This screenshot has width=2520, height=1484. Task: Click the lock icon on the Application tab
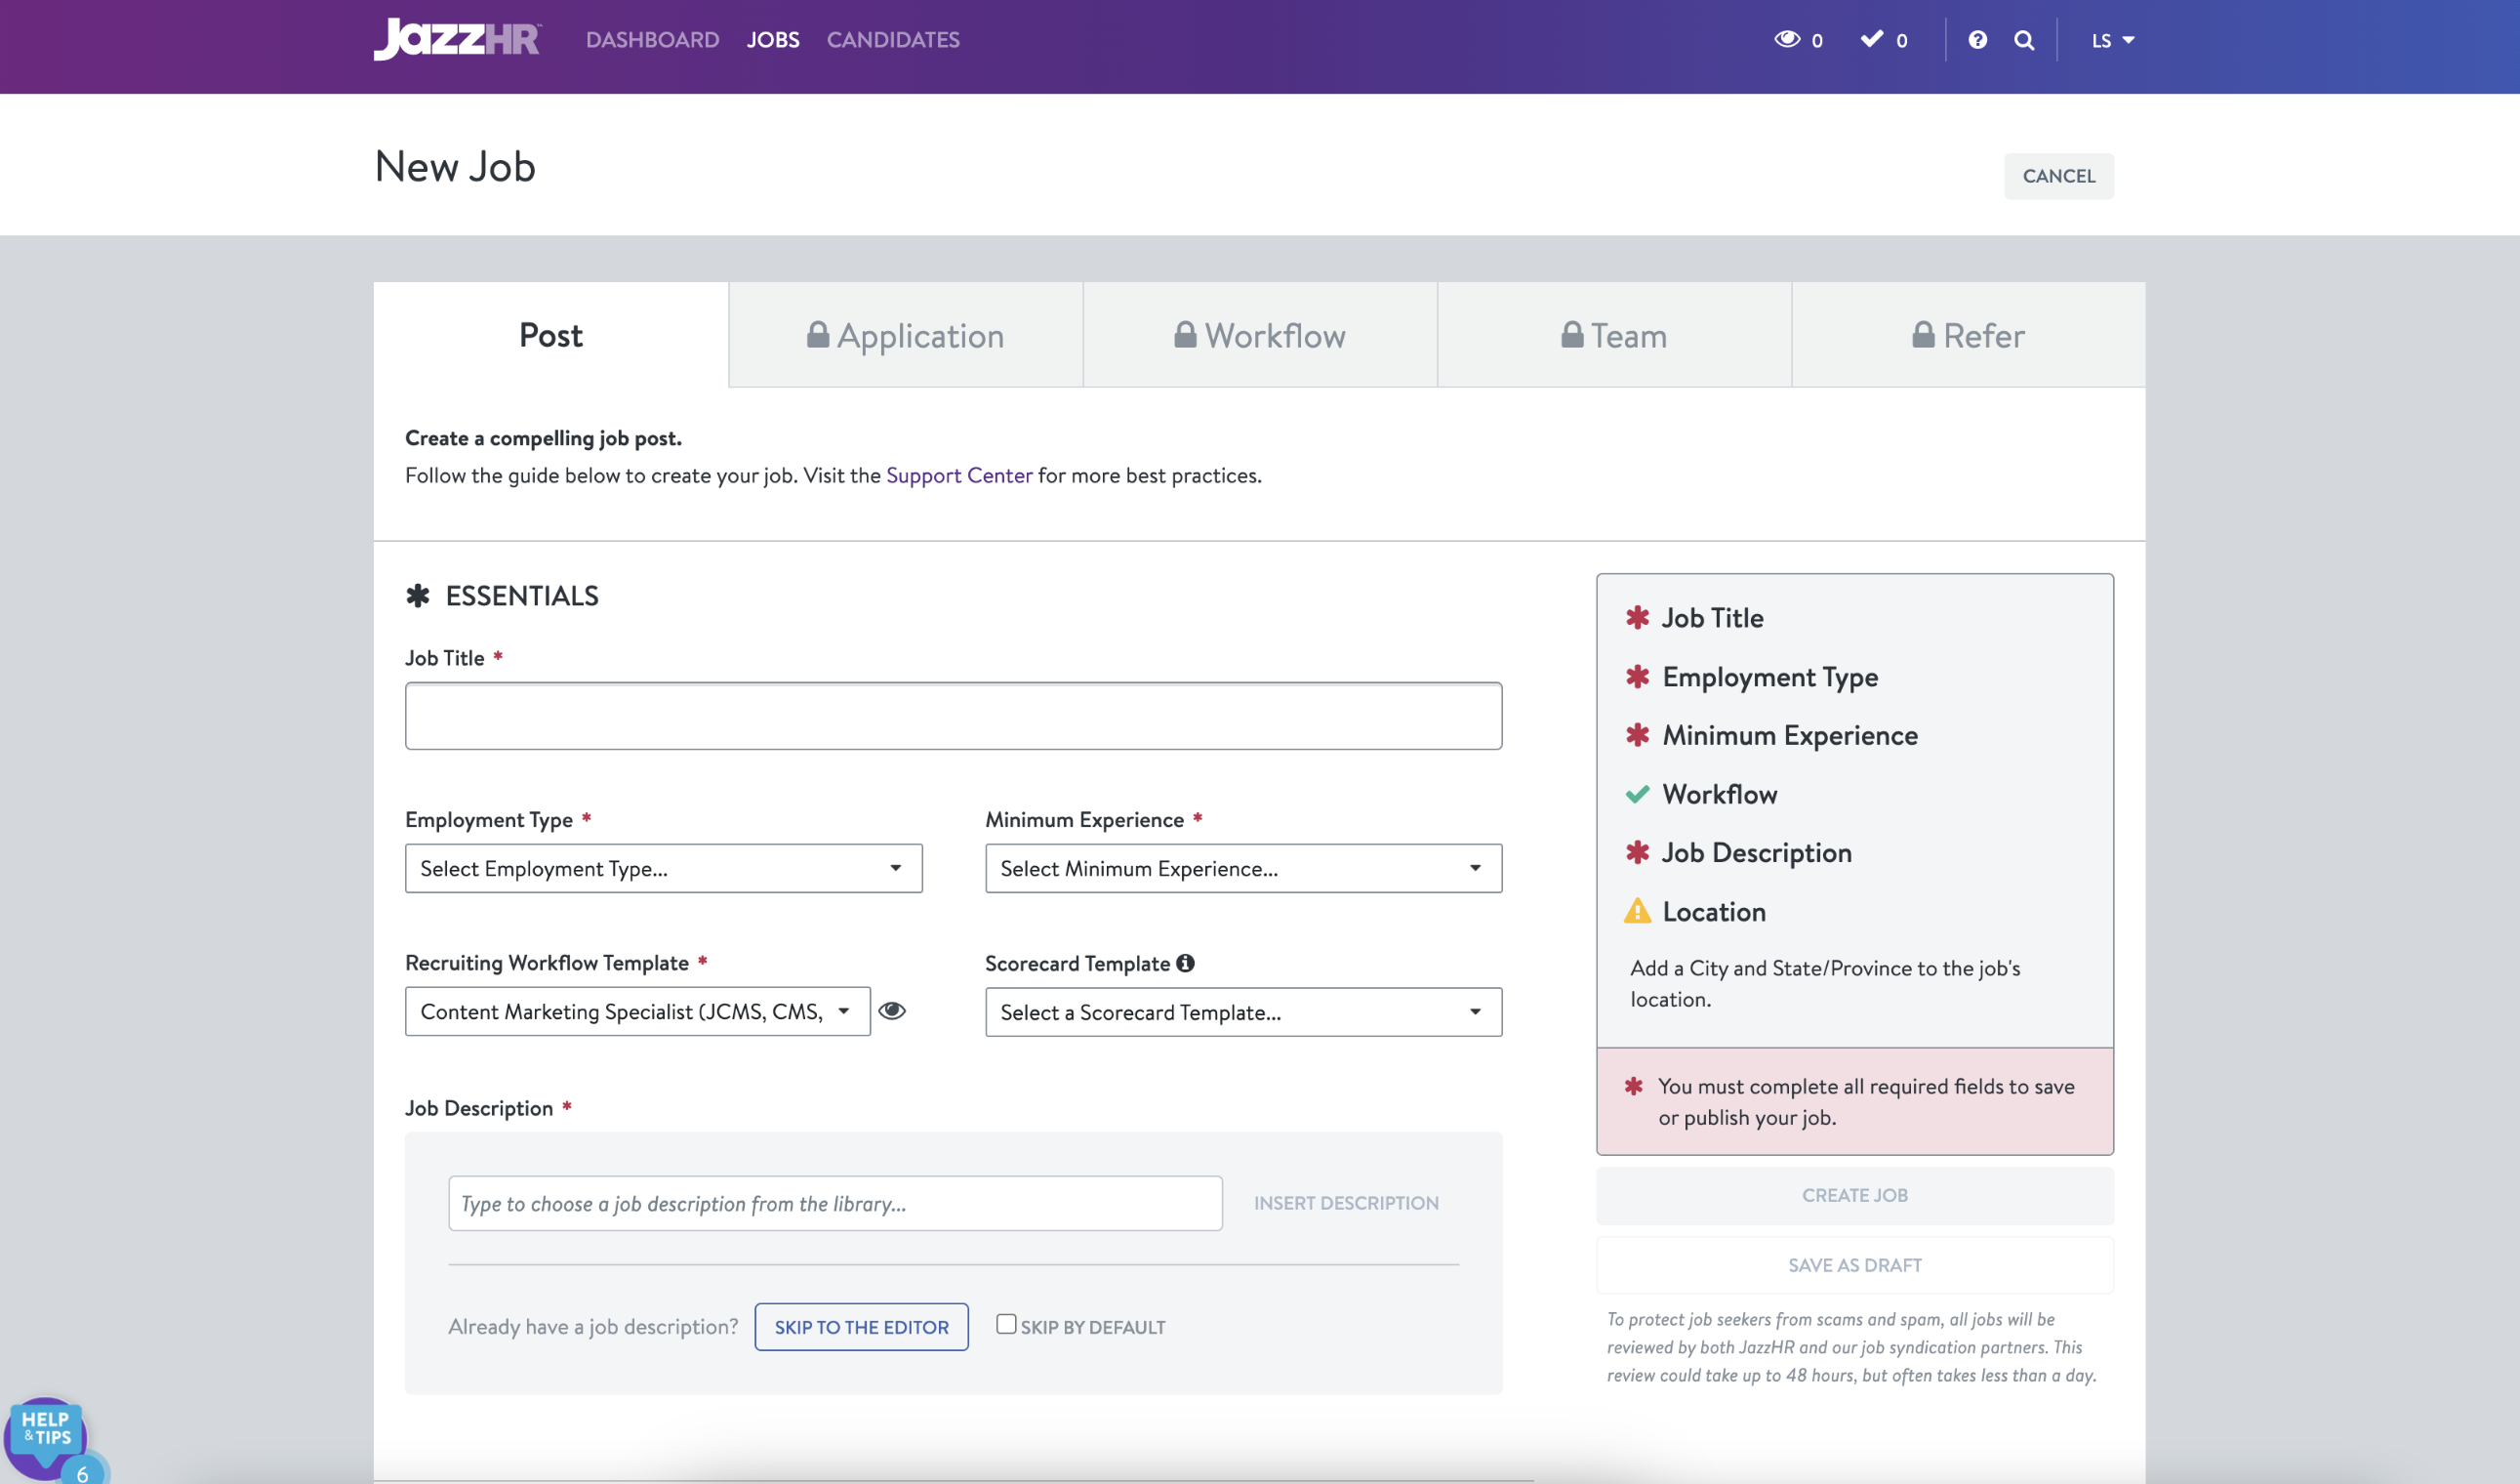pyautogui.click(x=818, y=334)
